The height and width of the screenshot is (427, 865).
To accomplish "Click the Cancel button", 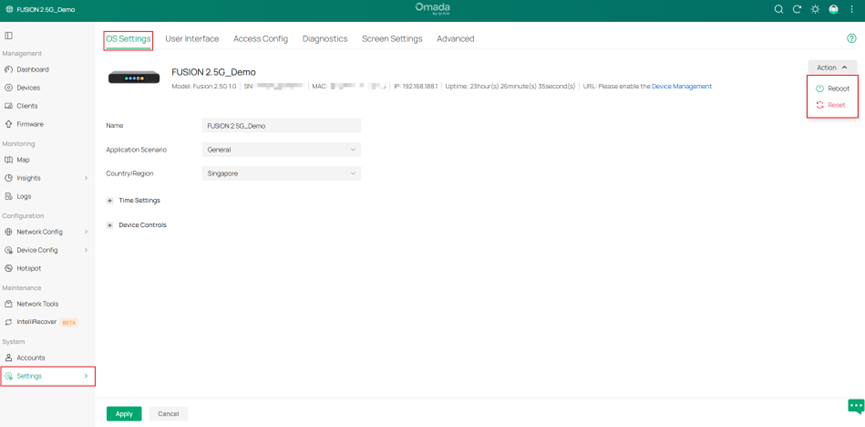I will click(168, 414).
